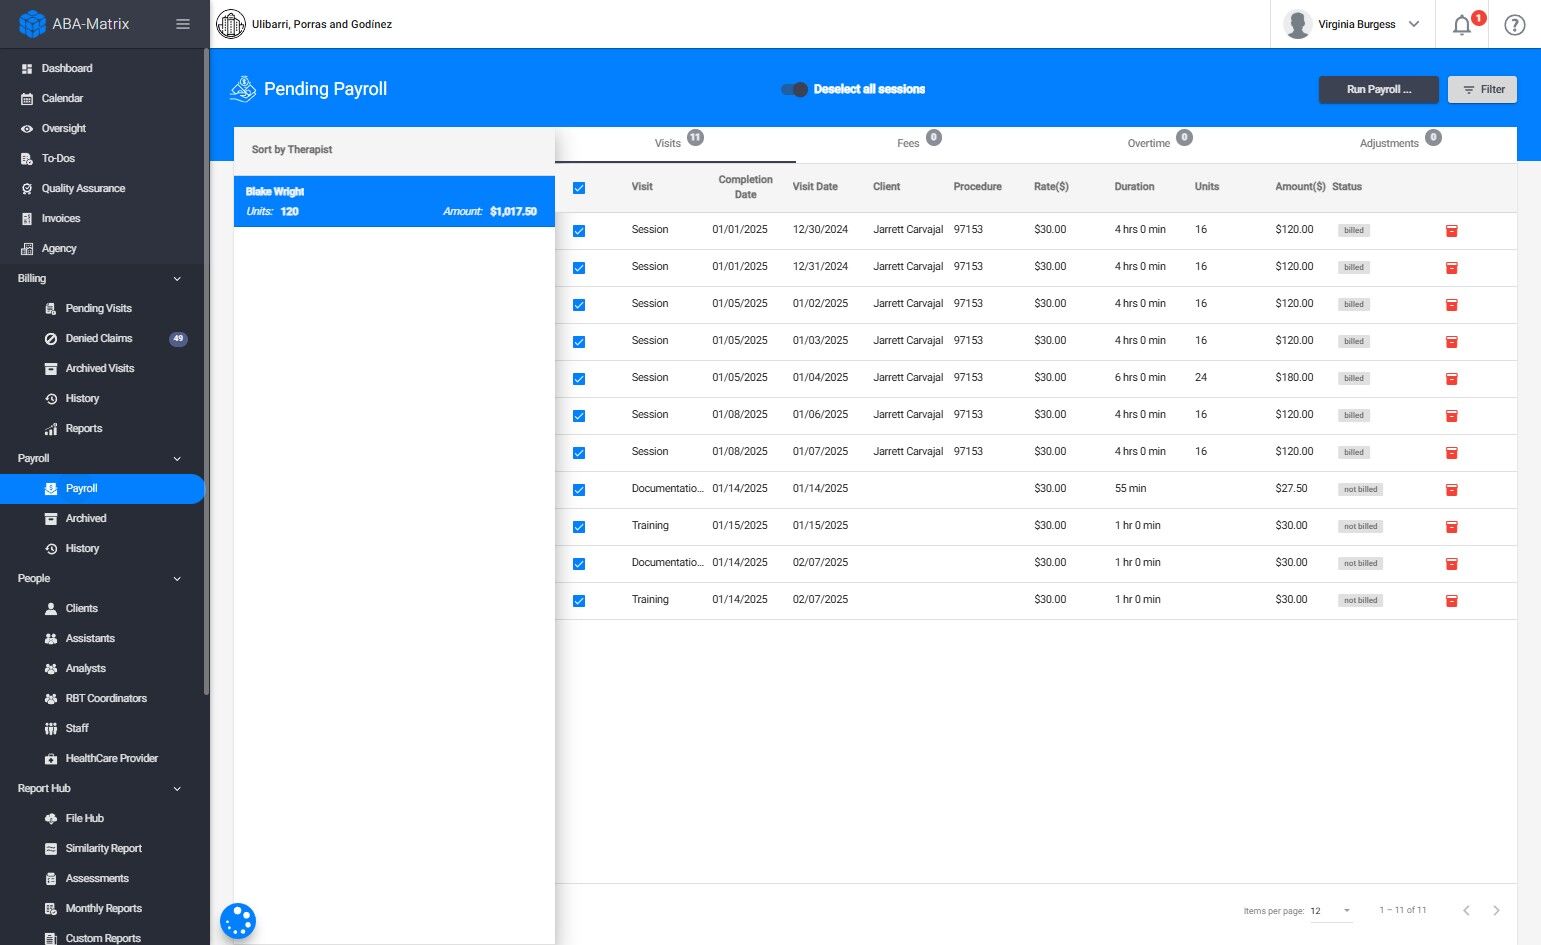The image size is (1541, 945).
Task: Click the ABA-Matrix logo icon
Action: [32, 24]
